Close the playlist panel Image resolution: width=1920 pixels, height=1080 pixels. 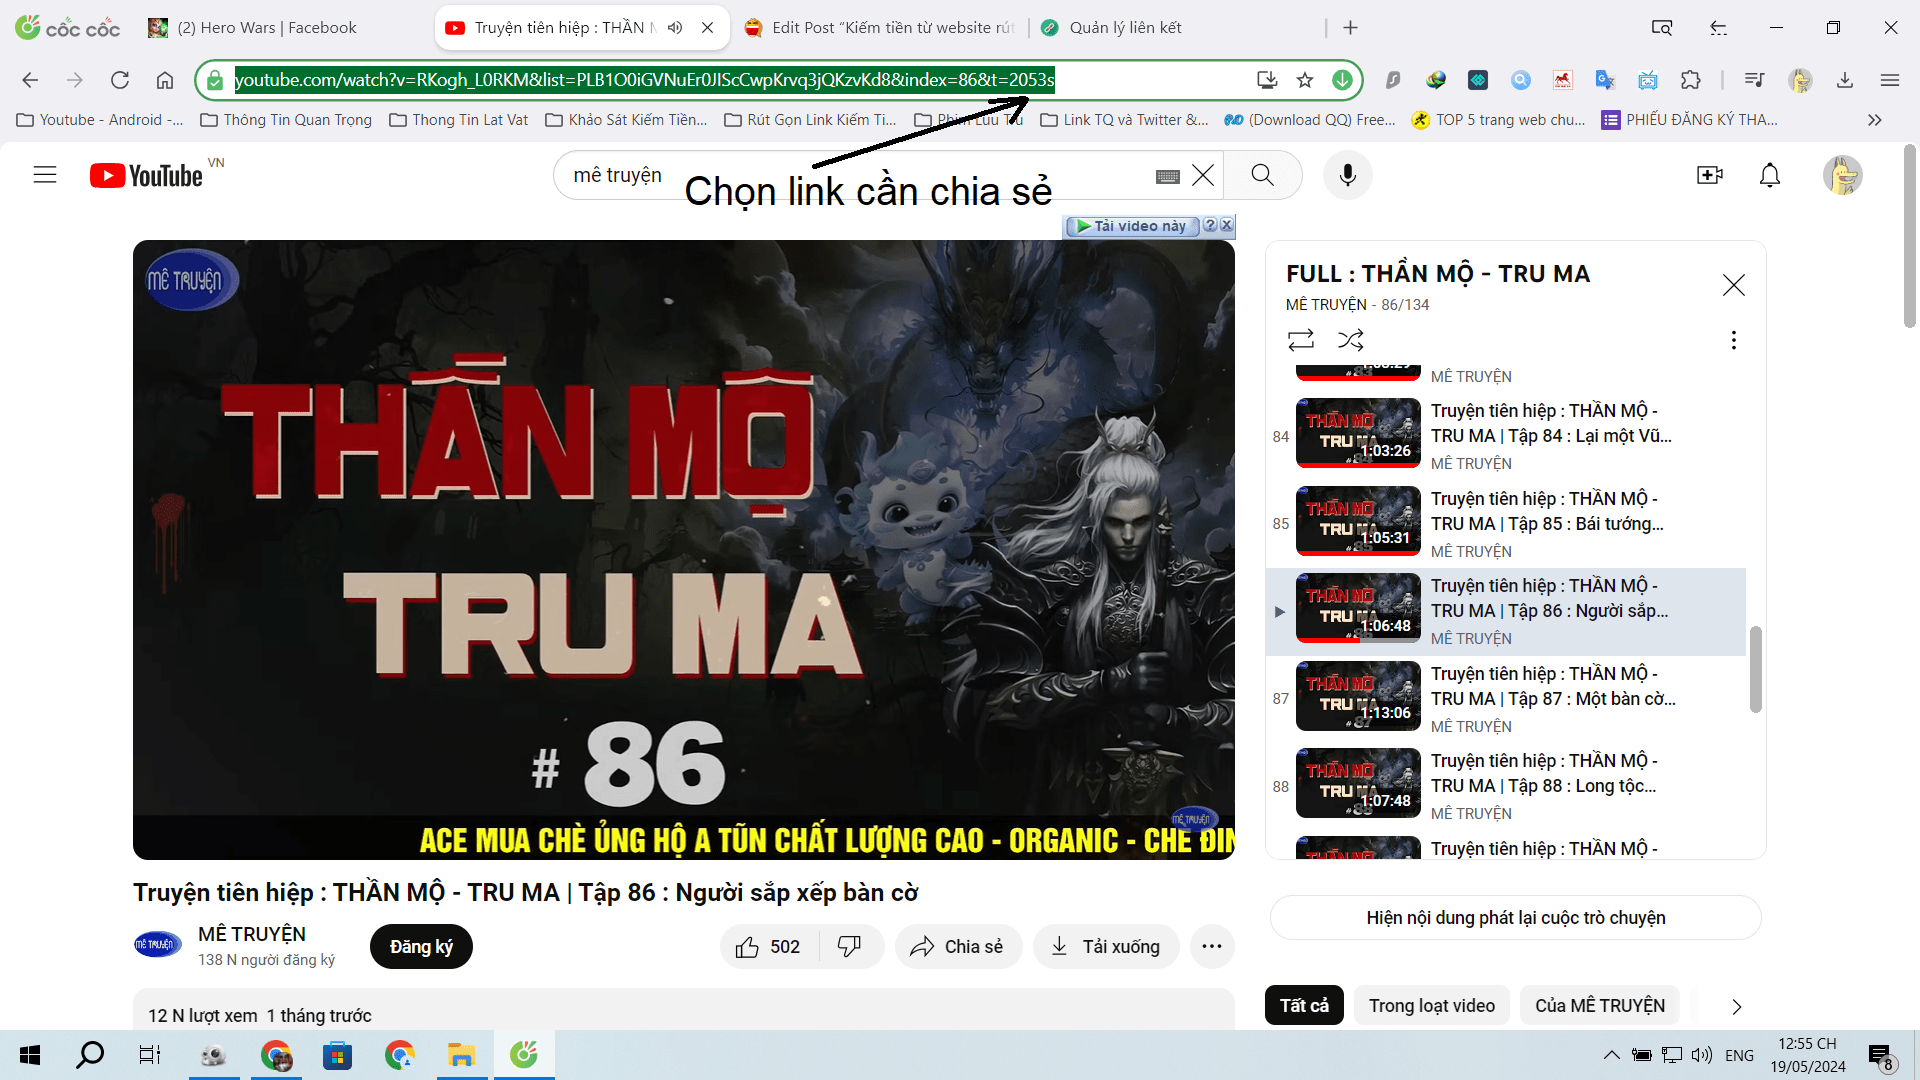coord(1733,285)
